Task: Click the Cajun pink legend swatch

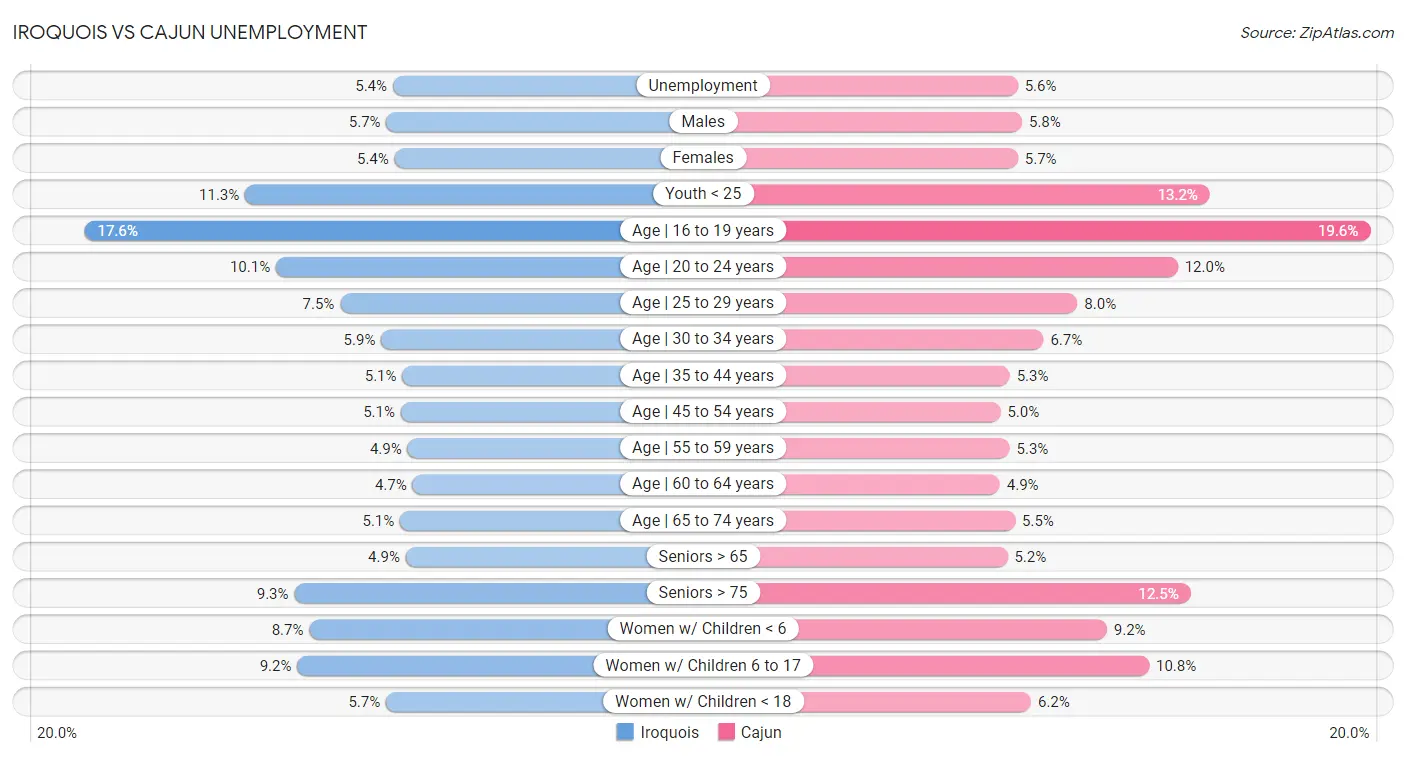Action: tap(726, 732)
